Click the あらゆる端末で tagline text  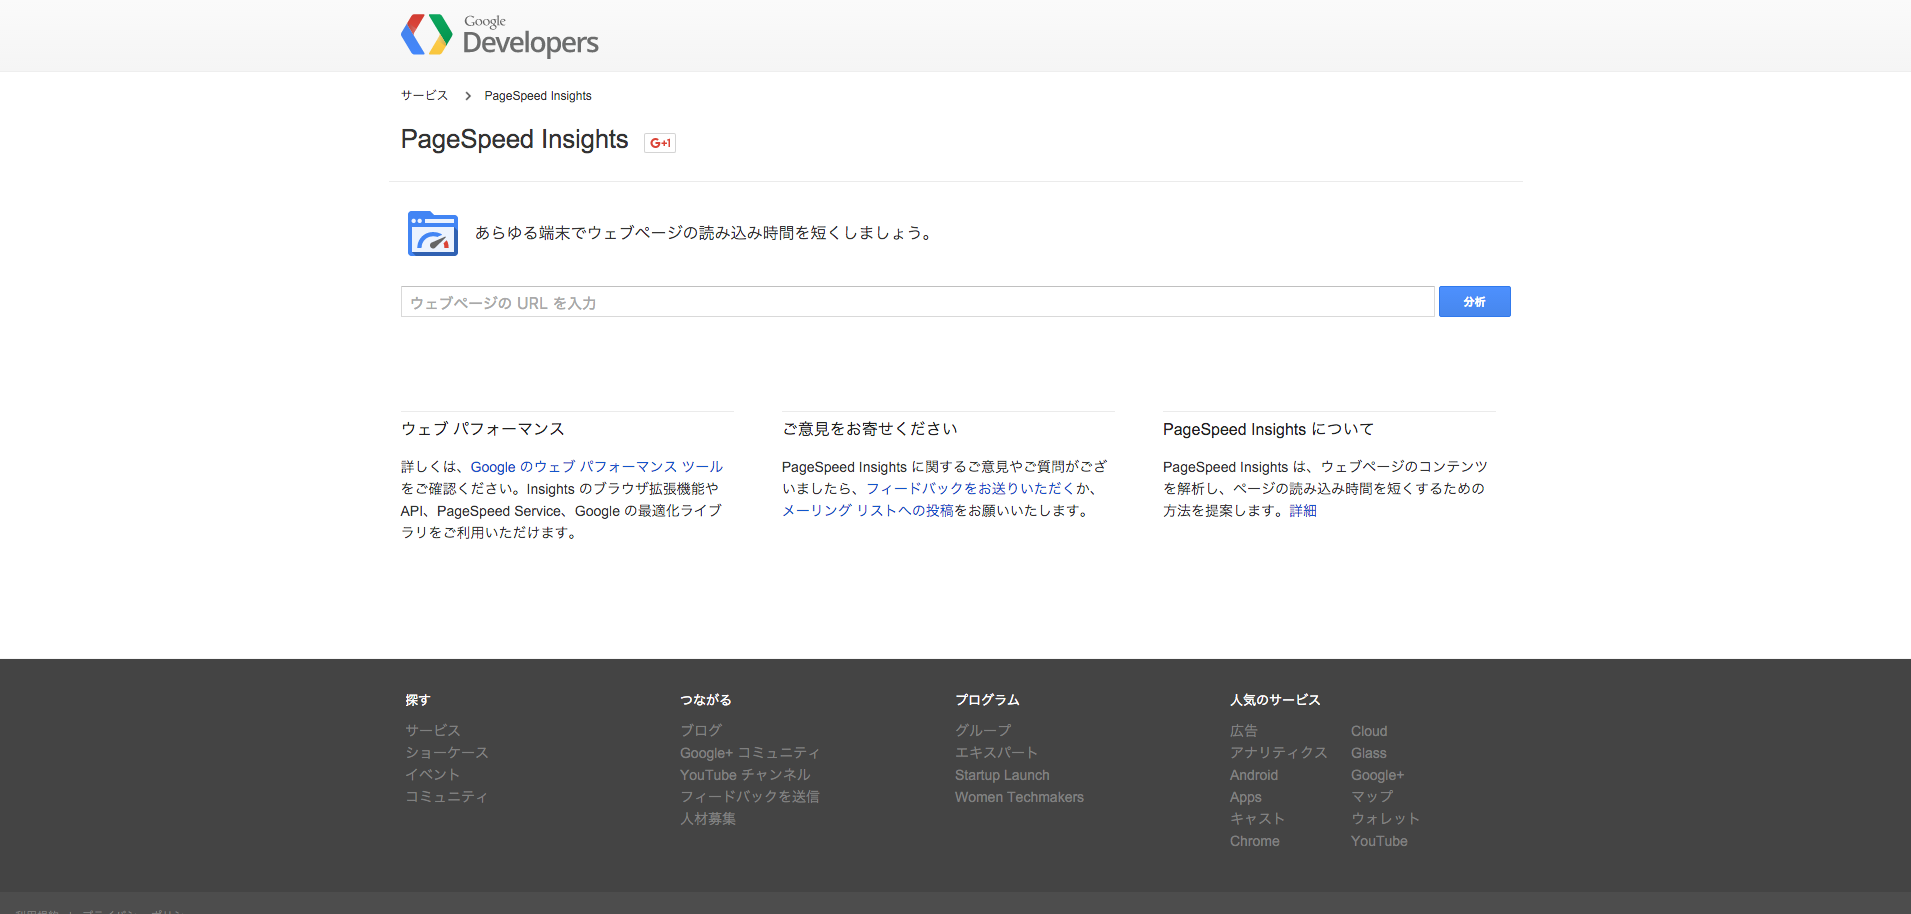[705, 233]
